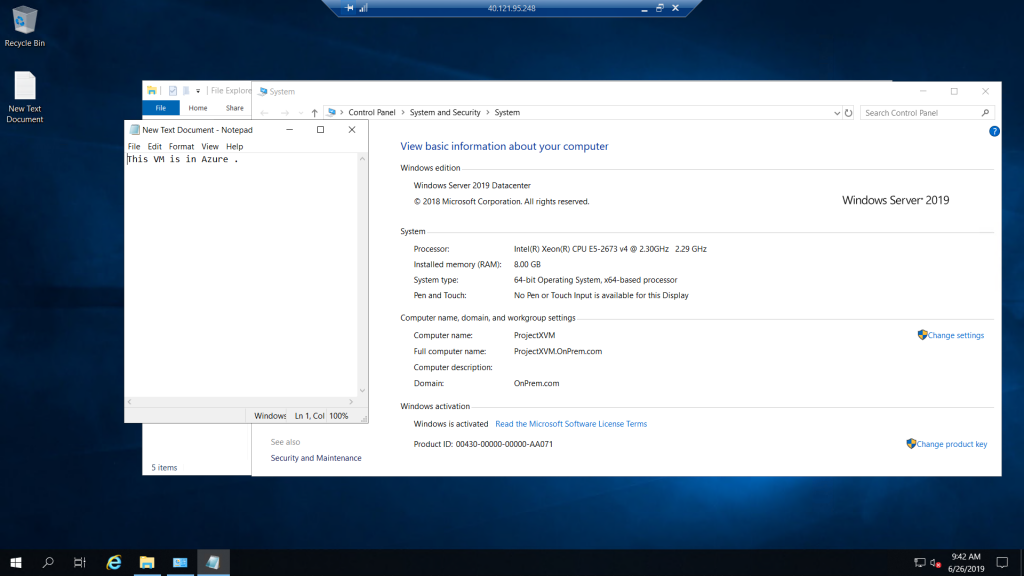This screenshot has height=576, width=1024.
Task: Click in the Notepad text area
Action: pos(242,274)
